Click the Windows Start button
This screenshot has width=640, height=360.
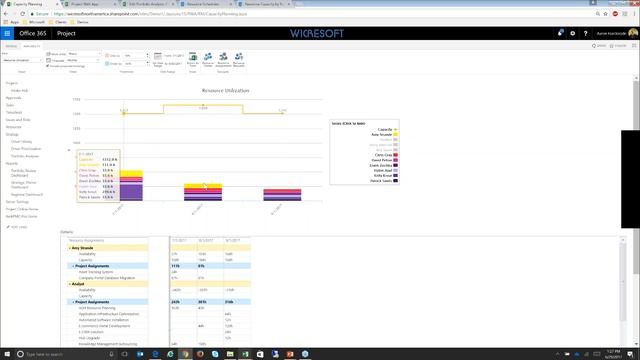point(7,354)
